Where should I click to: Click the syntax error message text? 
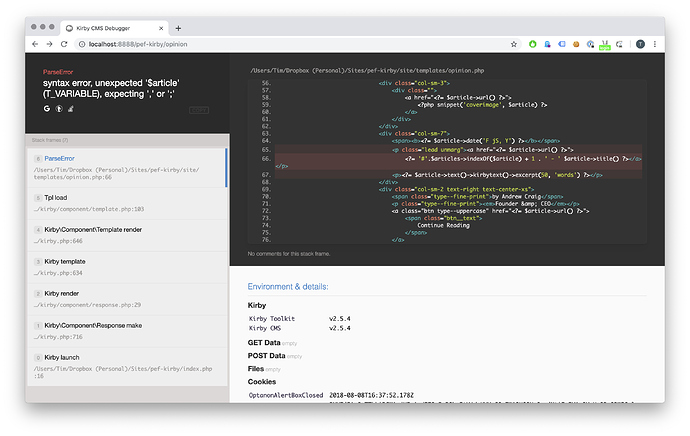(111, 88)
